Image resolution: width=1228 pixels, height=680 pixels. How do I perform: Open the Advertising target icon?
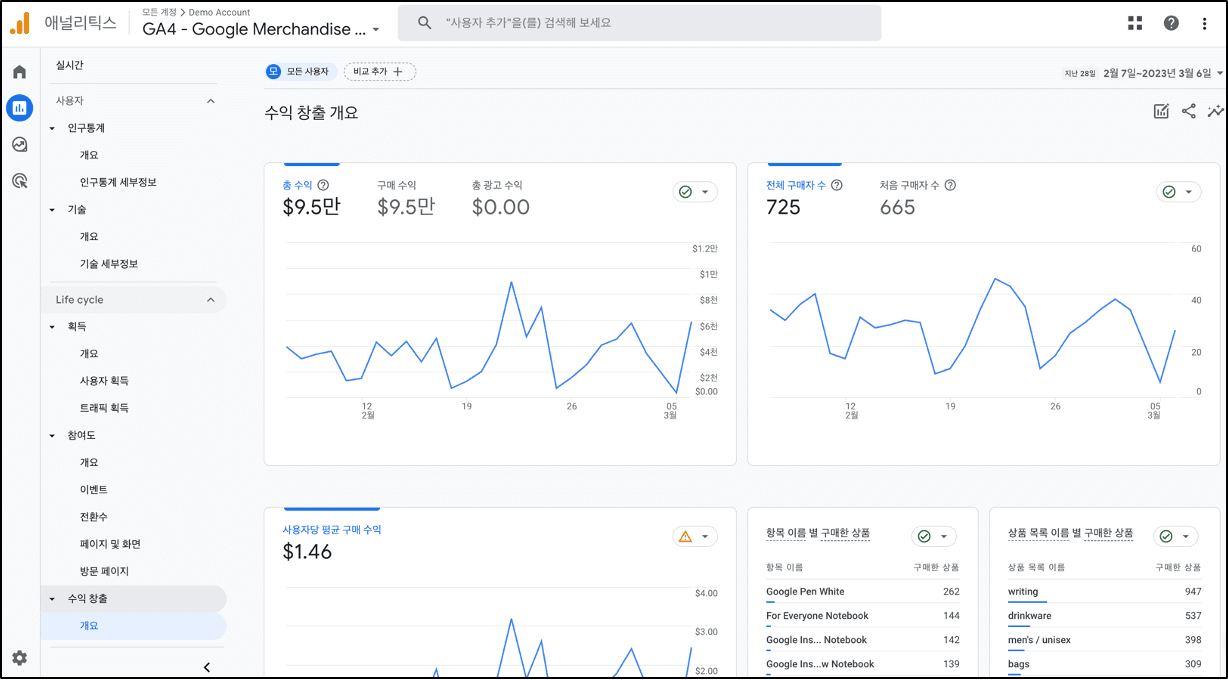(x=19, y=181)
